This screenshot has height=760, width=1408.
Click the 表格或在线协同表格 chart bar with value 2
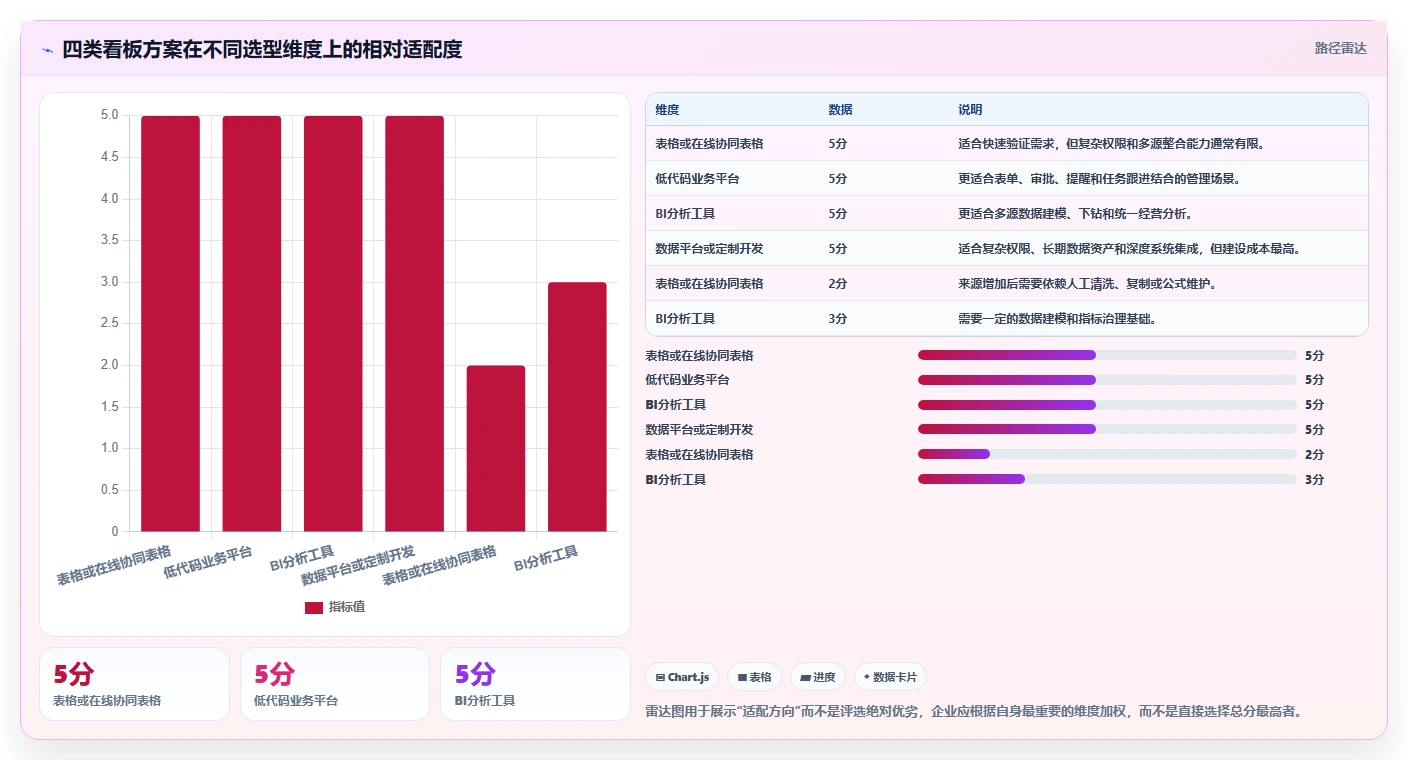pyautogui.click(x=496, y=448)
